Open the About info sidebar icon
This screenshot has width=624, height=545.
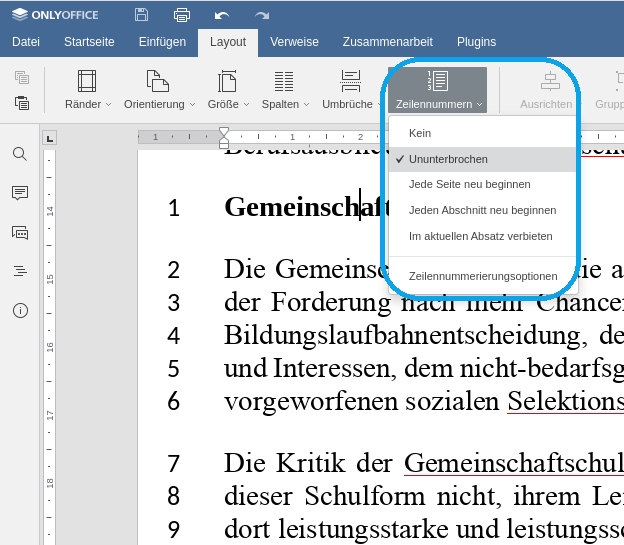click(x=20, y=310)
